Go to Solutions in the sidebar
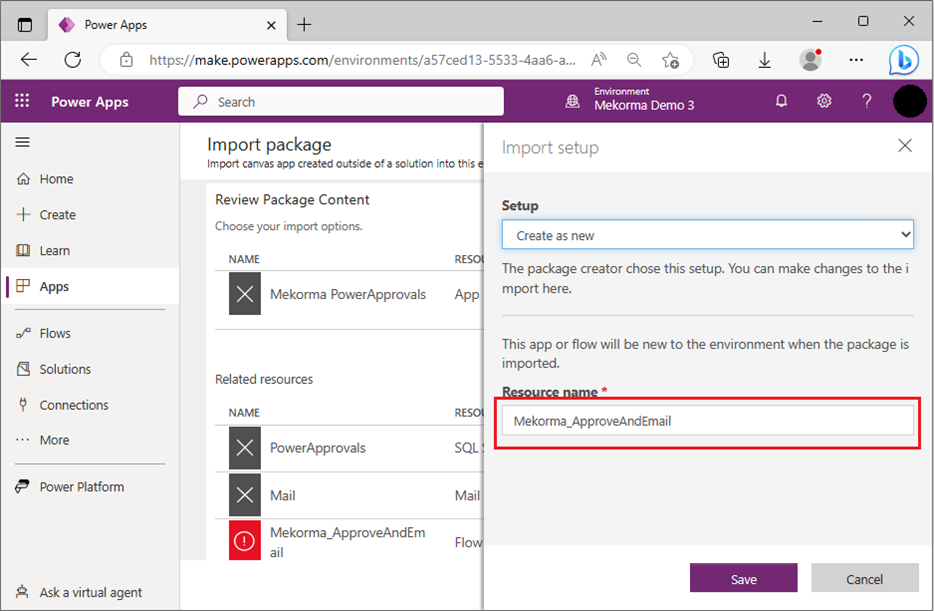 (65, 369)
